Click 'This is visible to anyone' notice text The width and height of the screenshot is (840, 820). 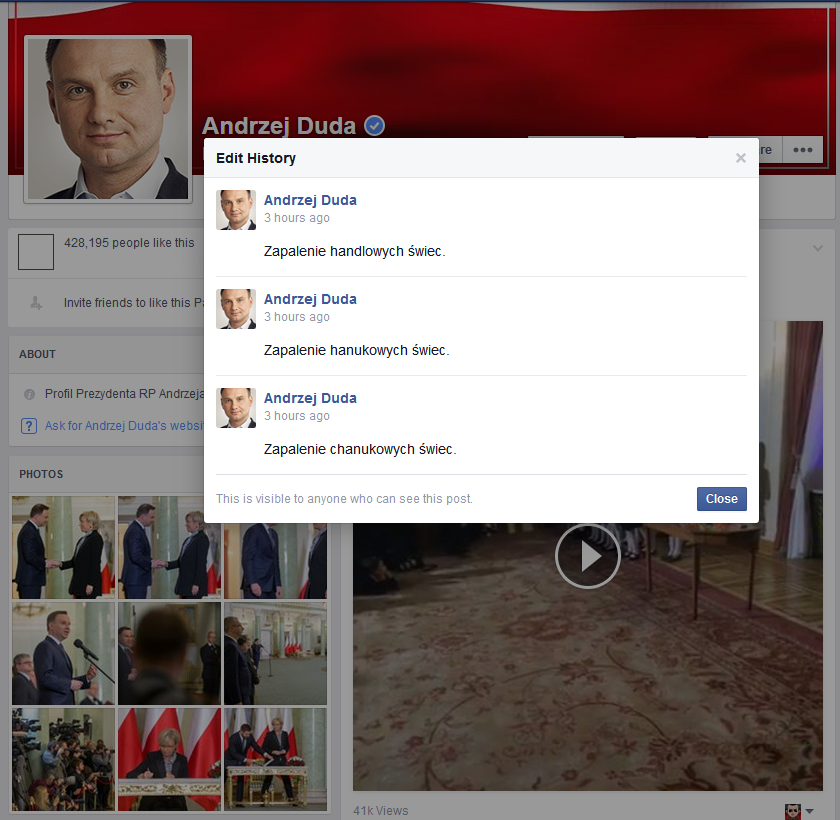344,499
